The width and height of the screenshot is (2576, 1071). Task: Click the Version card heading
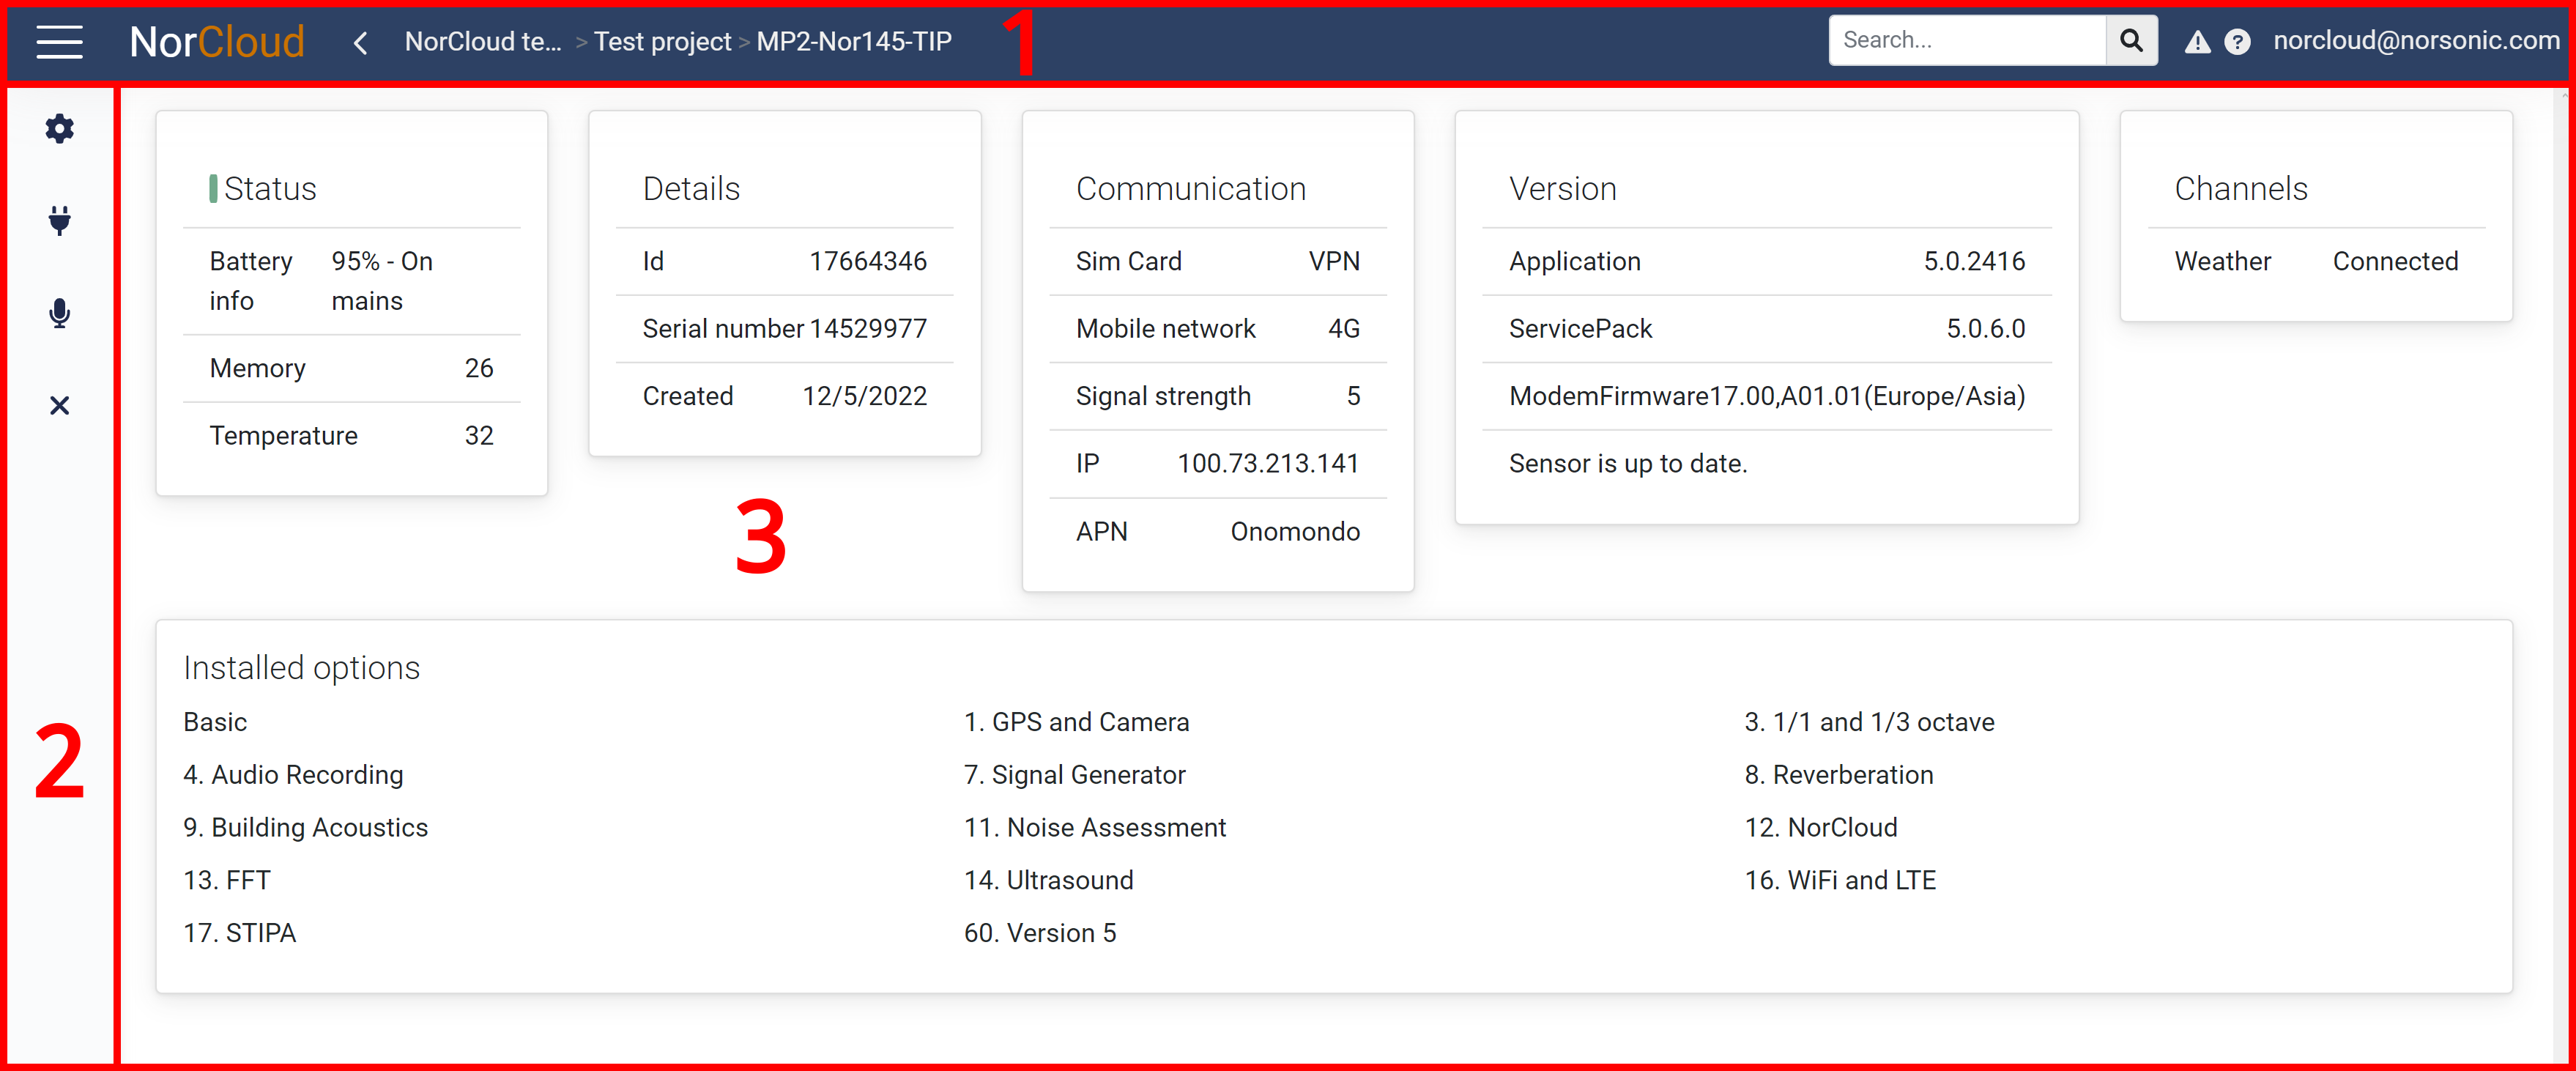pyautogui.click(x=1563, y=188)
